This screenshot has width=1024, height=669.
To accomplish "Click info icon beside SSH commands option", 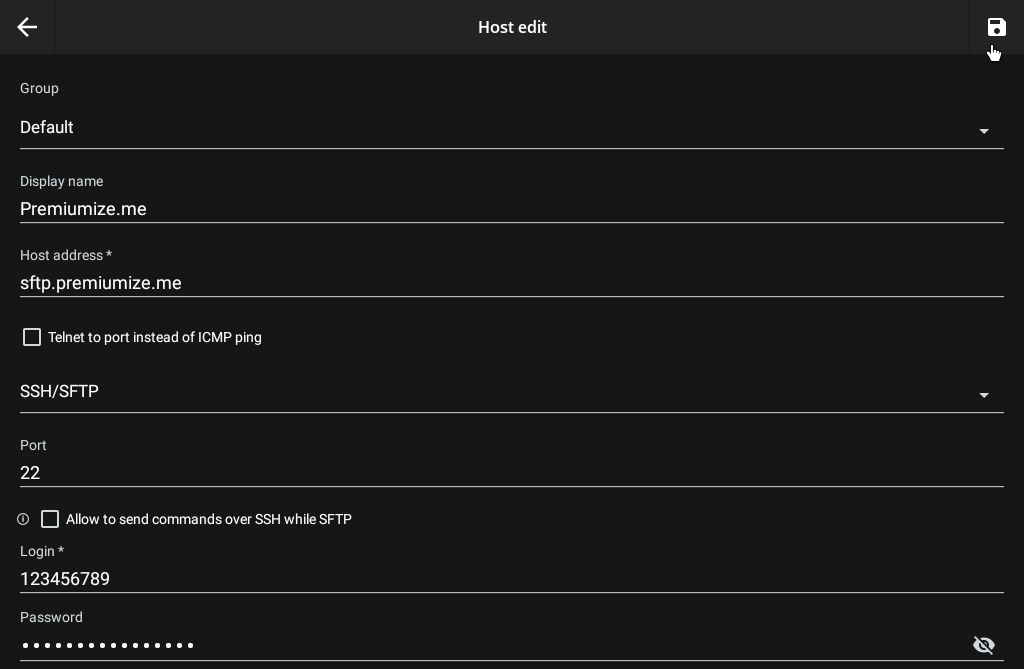I will (23, 519).
